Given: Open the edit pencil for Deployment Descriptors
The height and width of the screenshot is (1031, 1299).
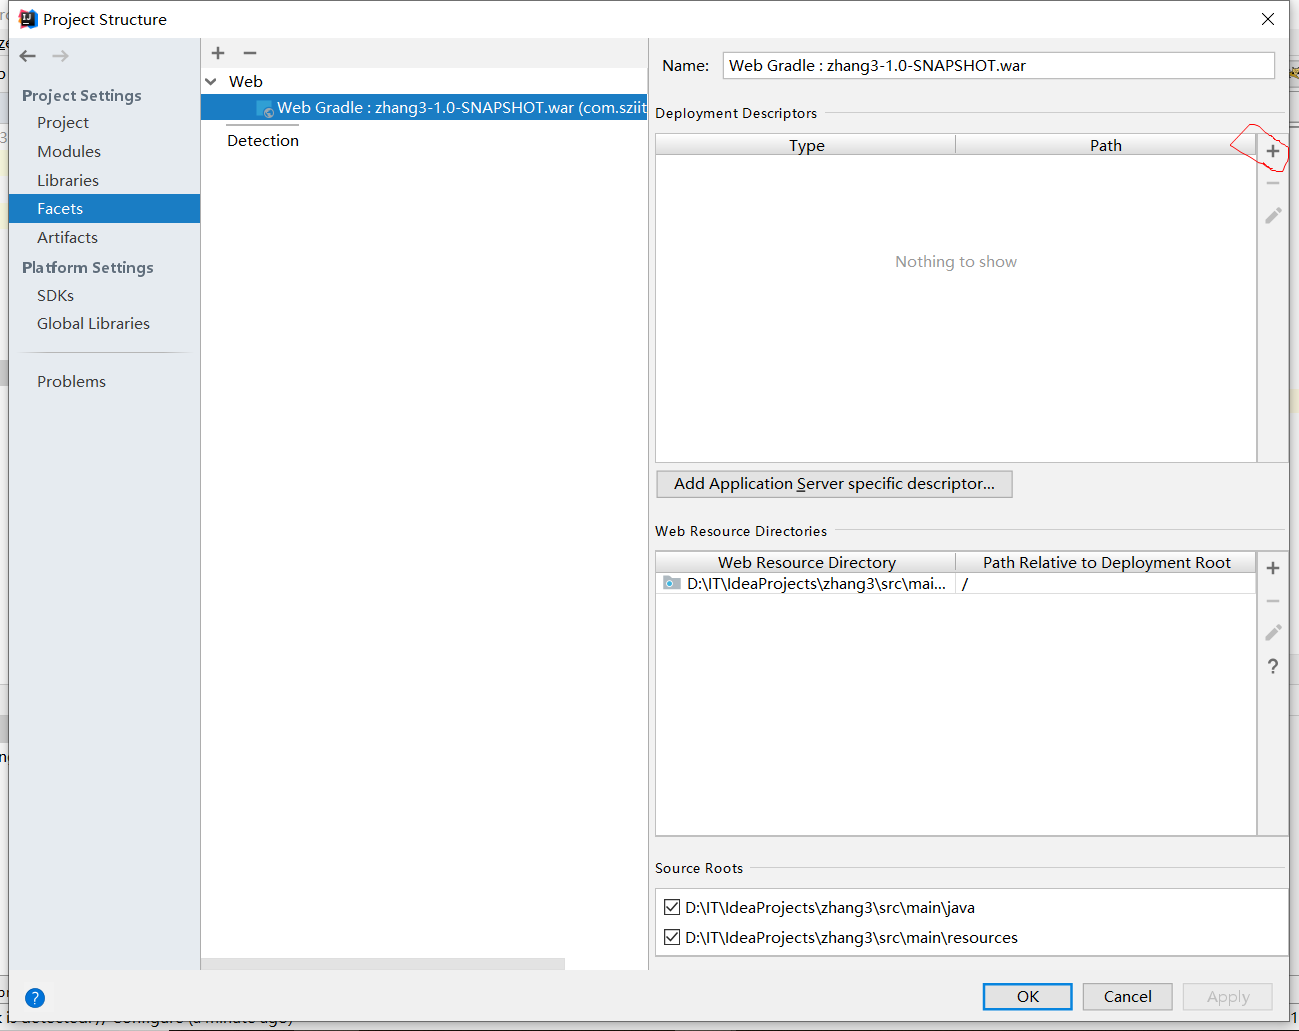Looking at the screenshot, I should click(x=1272, y=215).
